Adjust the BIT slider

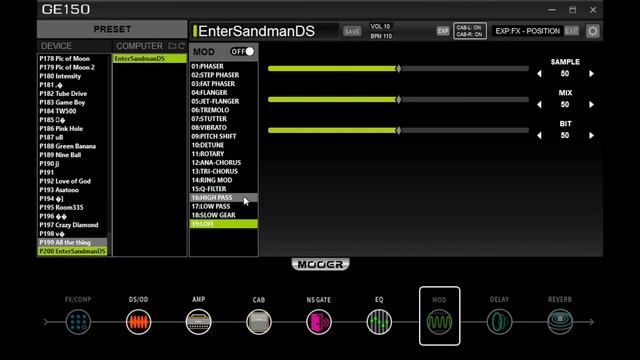(398, 130)
